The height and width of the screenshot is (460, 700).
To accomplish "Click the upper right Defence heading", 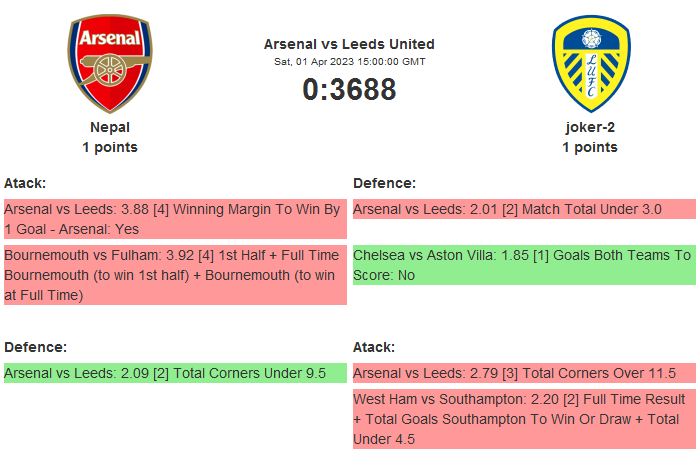I will [385, 183].
